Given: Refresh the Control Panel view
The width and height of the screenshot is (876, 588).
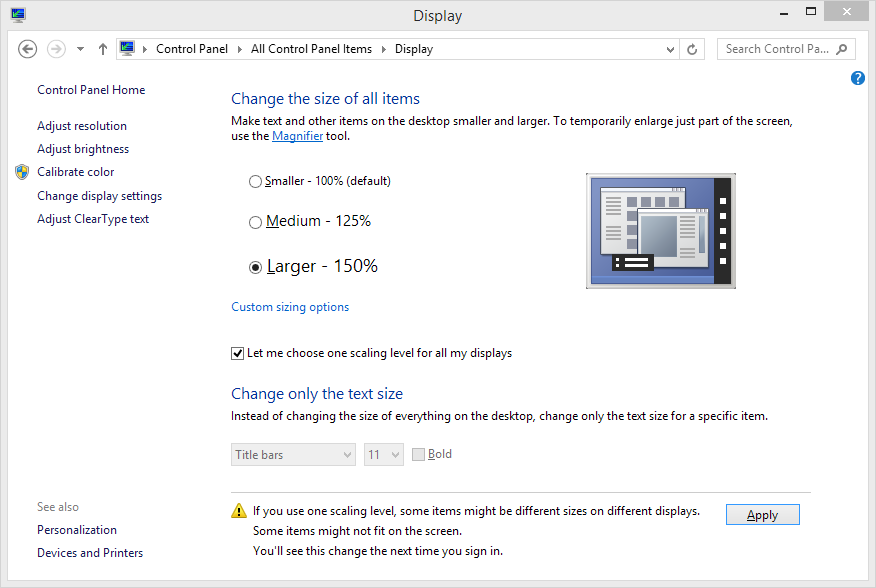Looking at the screenshot, I should tap(692, 49).
